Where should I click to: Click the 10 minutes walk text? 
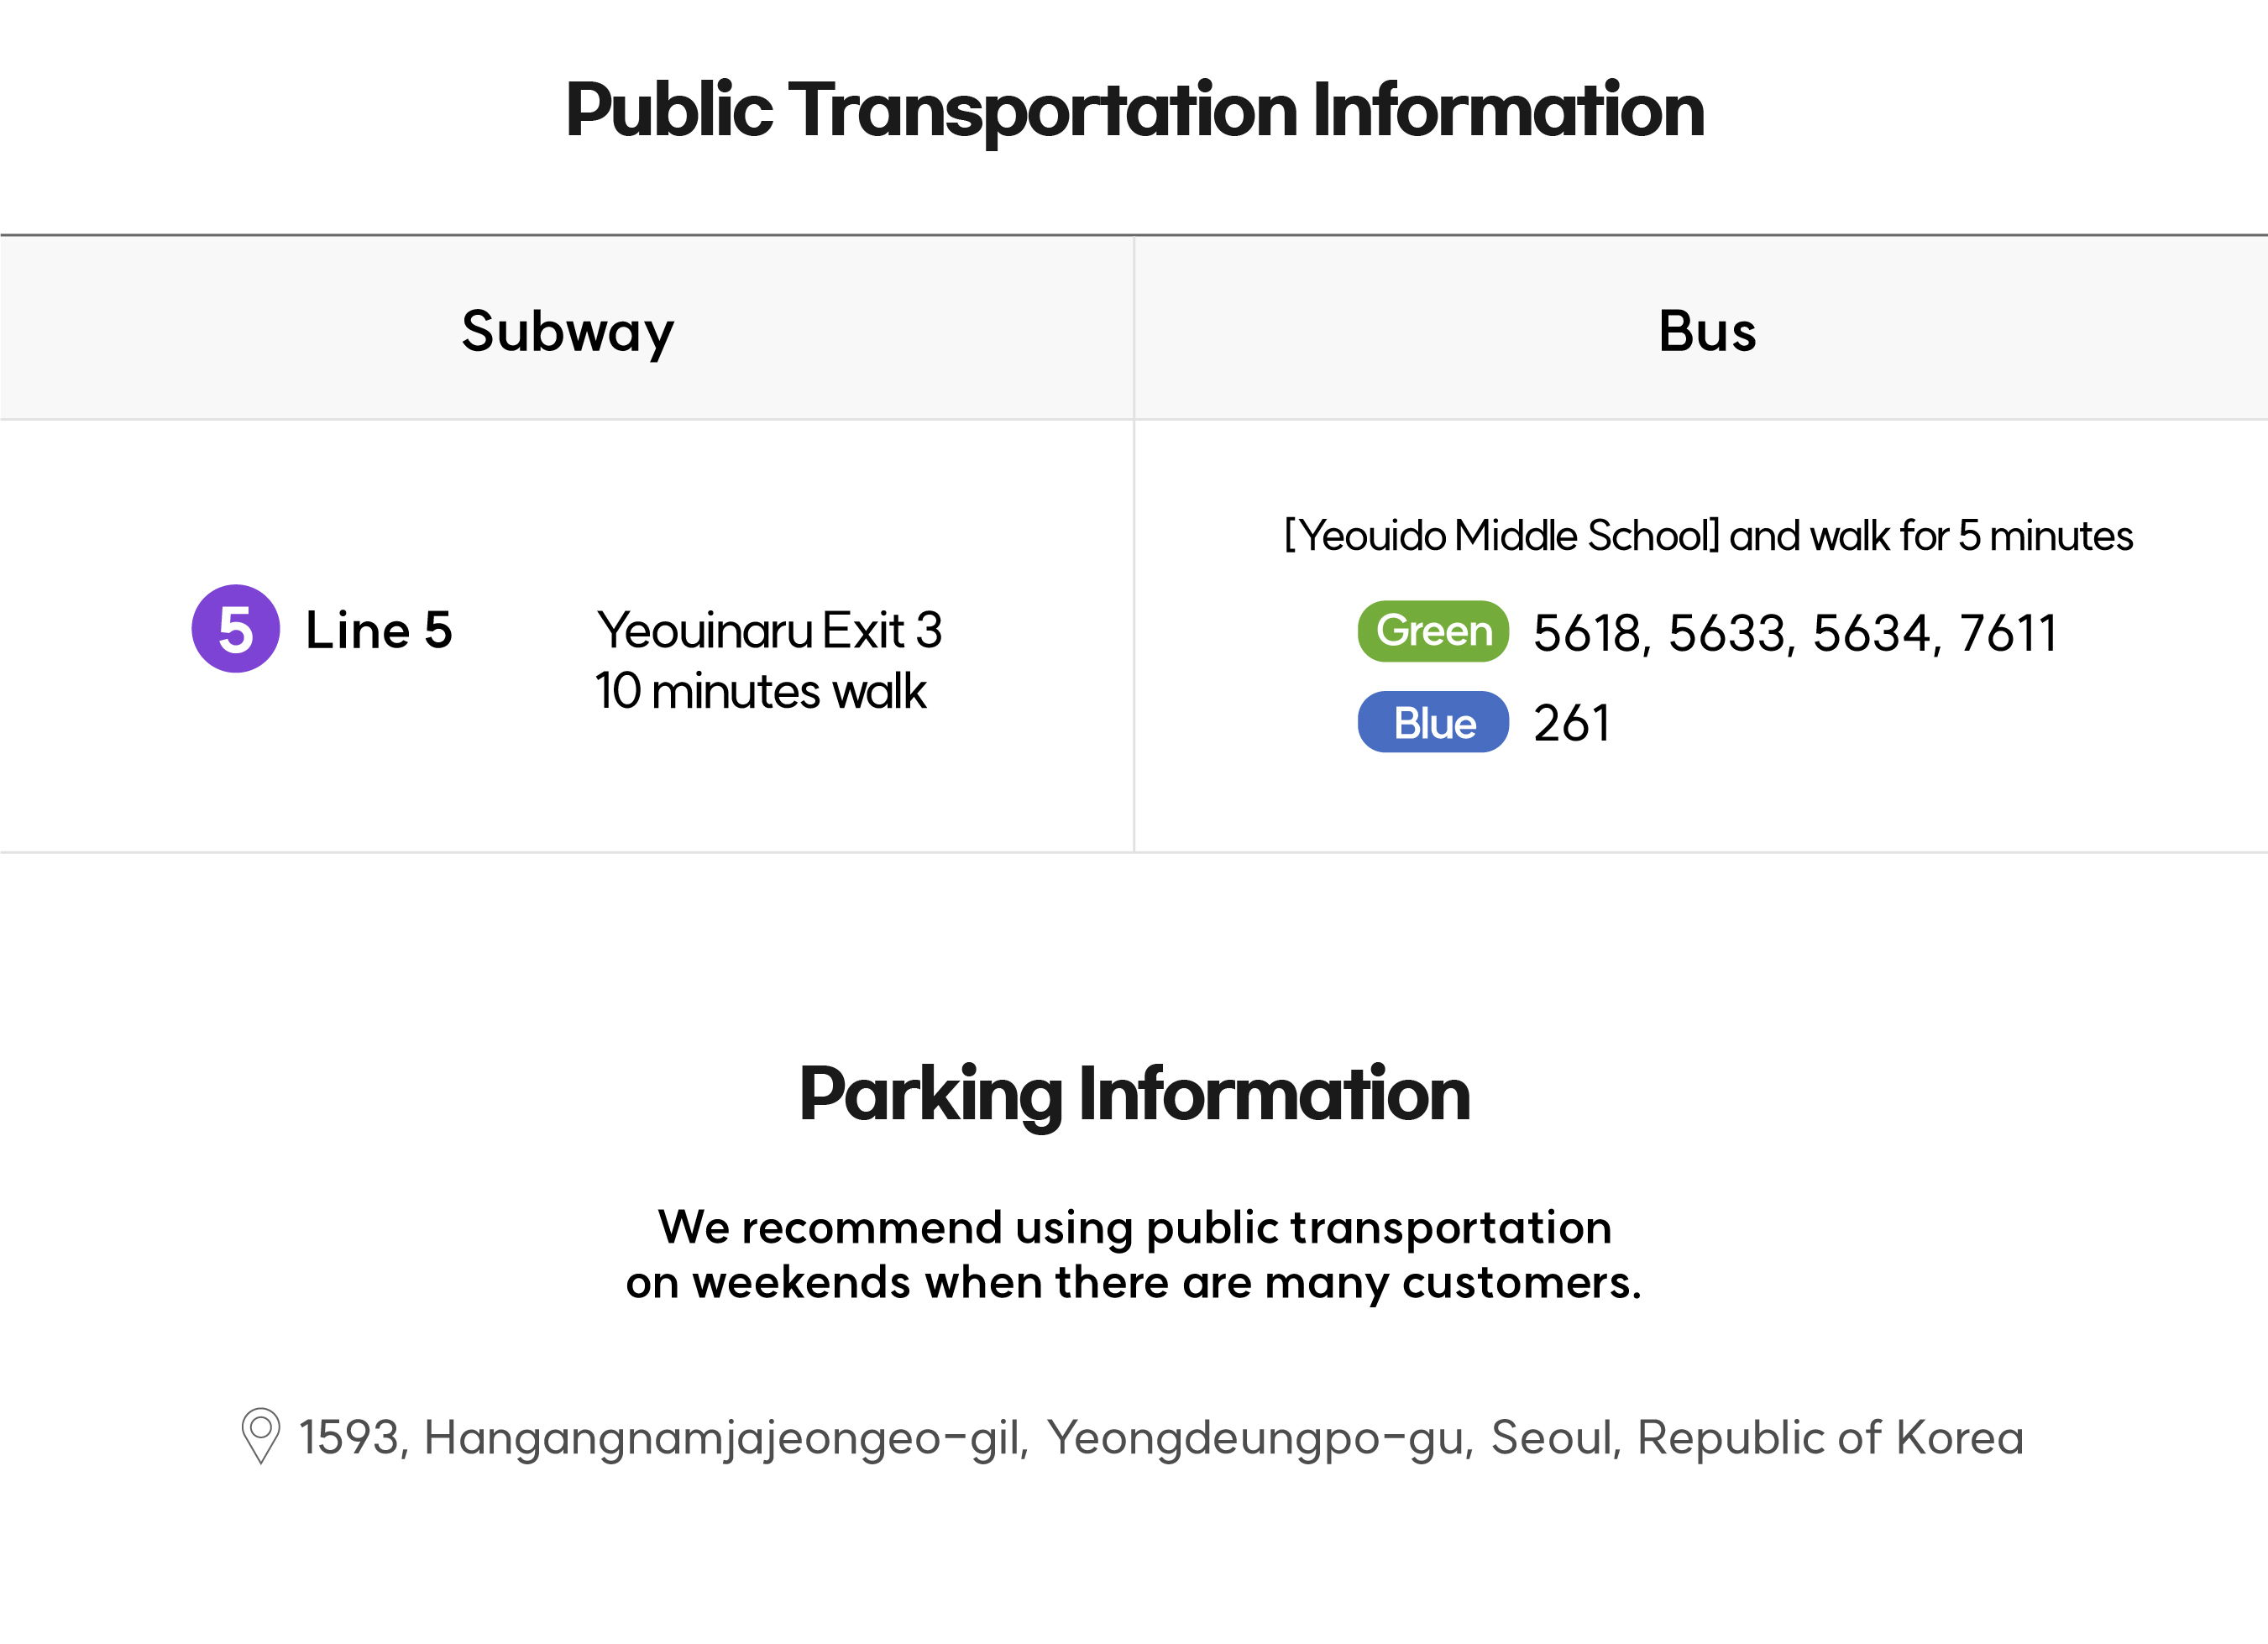pyautogui.click(x=761, y=691)
